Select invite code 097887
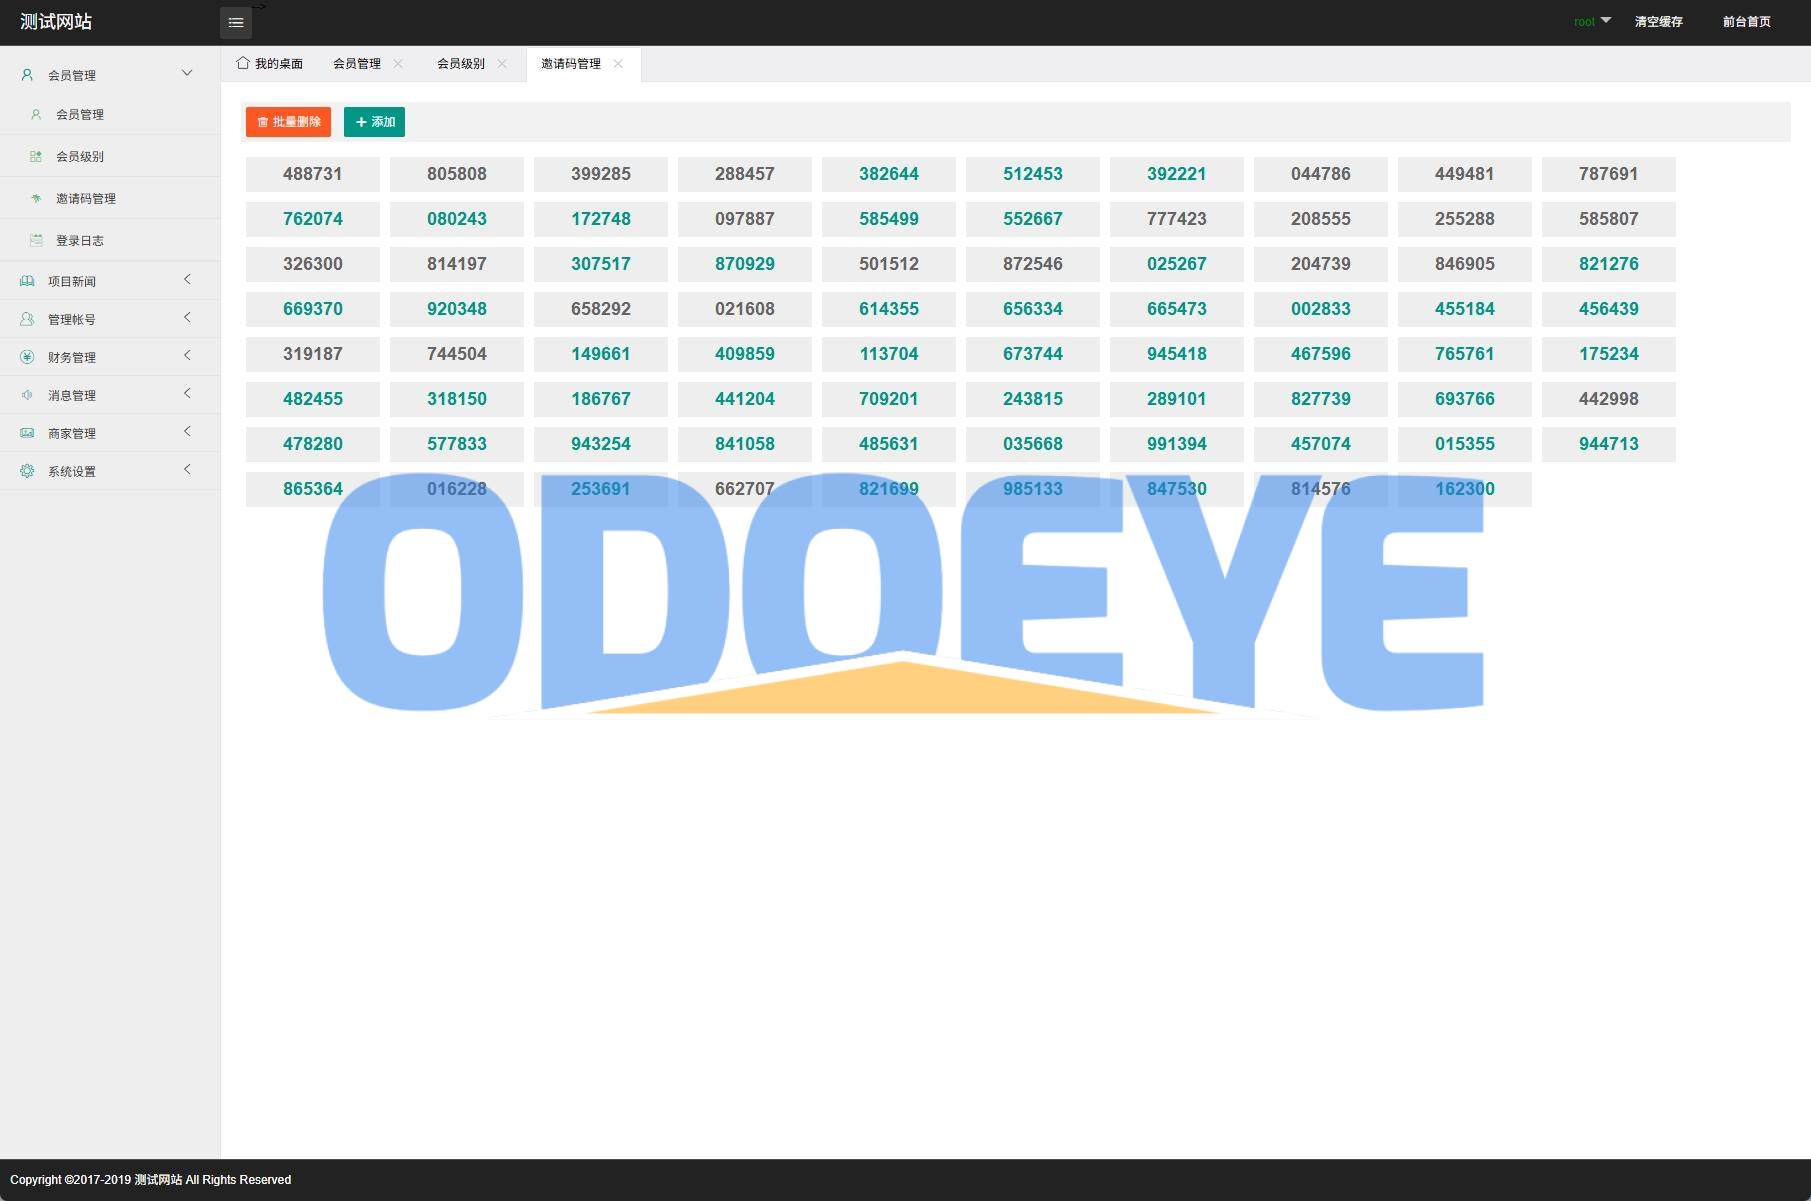The image size is (1811, 1201). 745,219
